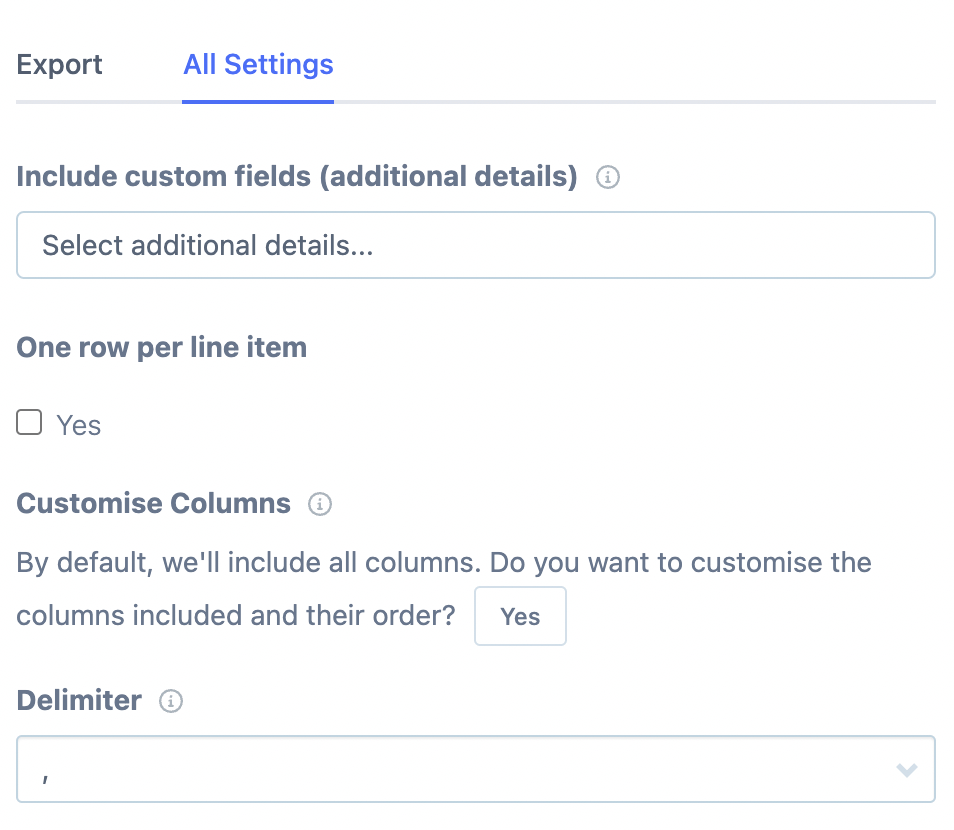This screenshot has height=830, width=954.
Task: Select the All Settings tab
Action: [x=258, y=65]
